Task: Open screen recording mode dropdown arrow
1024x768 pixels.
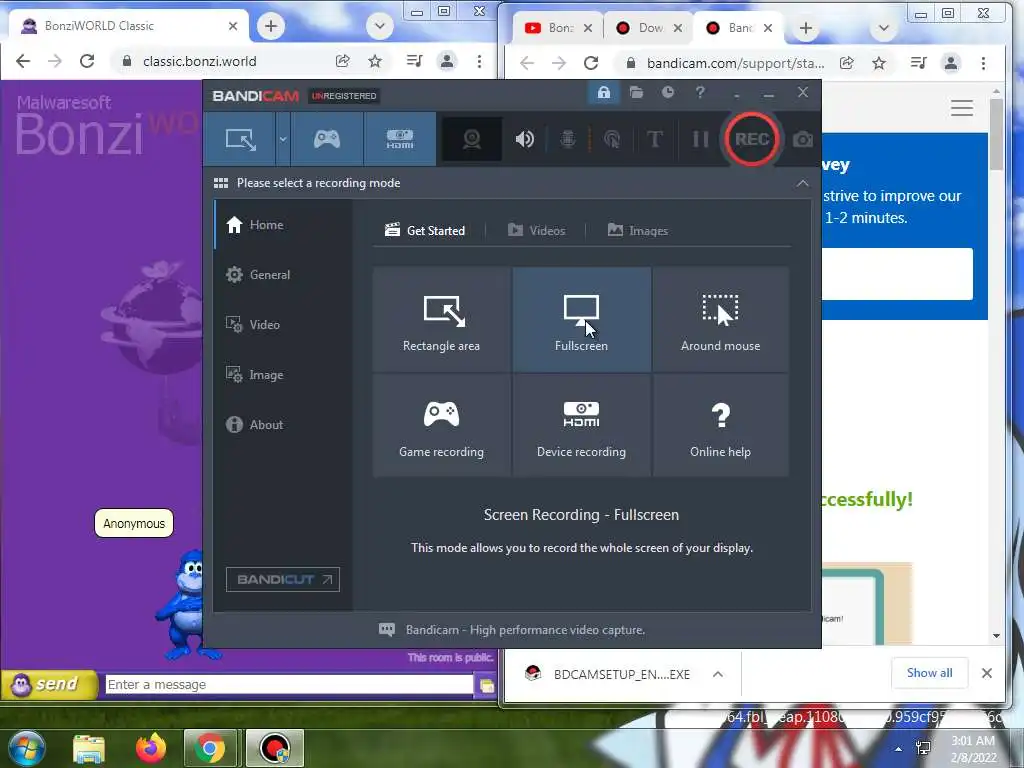Action: [x=283, y=139]
